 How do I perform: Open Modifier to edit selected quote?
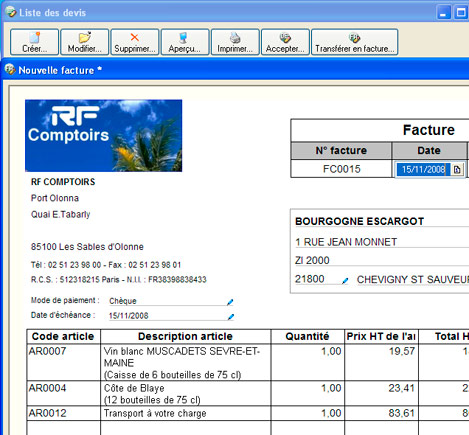85,42
